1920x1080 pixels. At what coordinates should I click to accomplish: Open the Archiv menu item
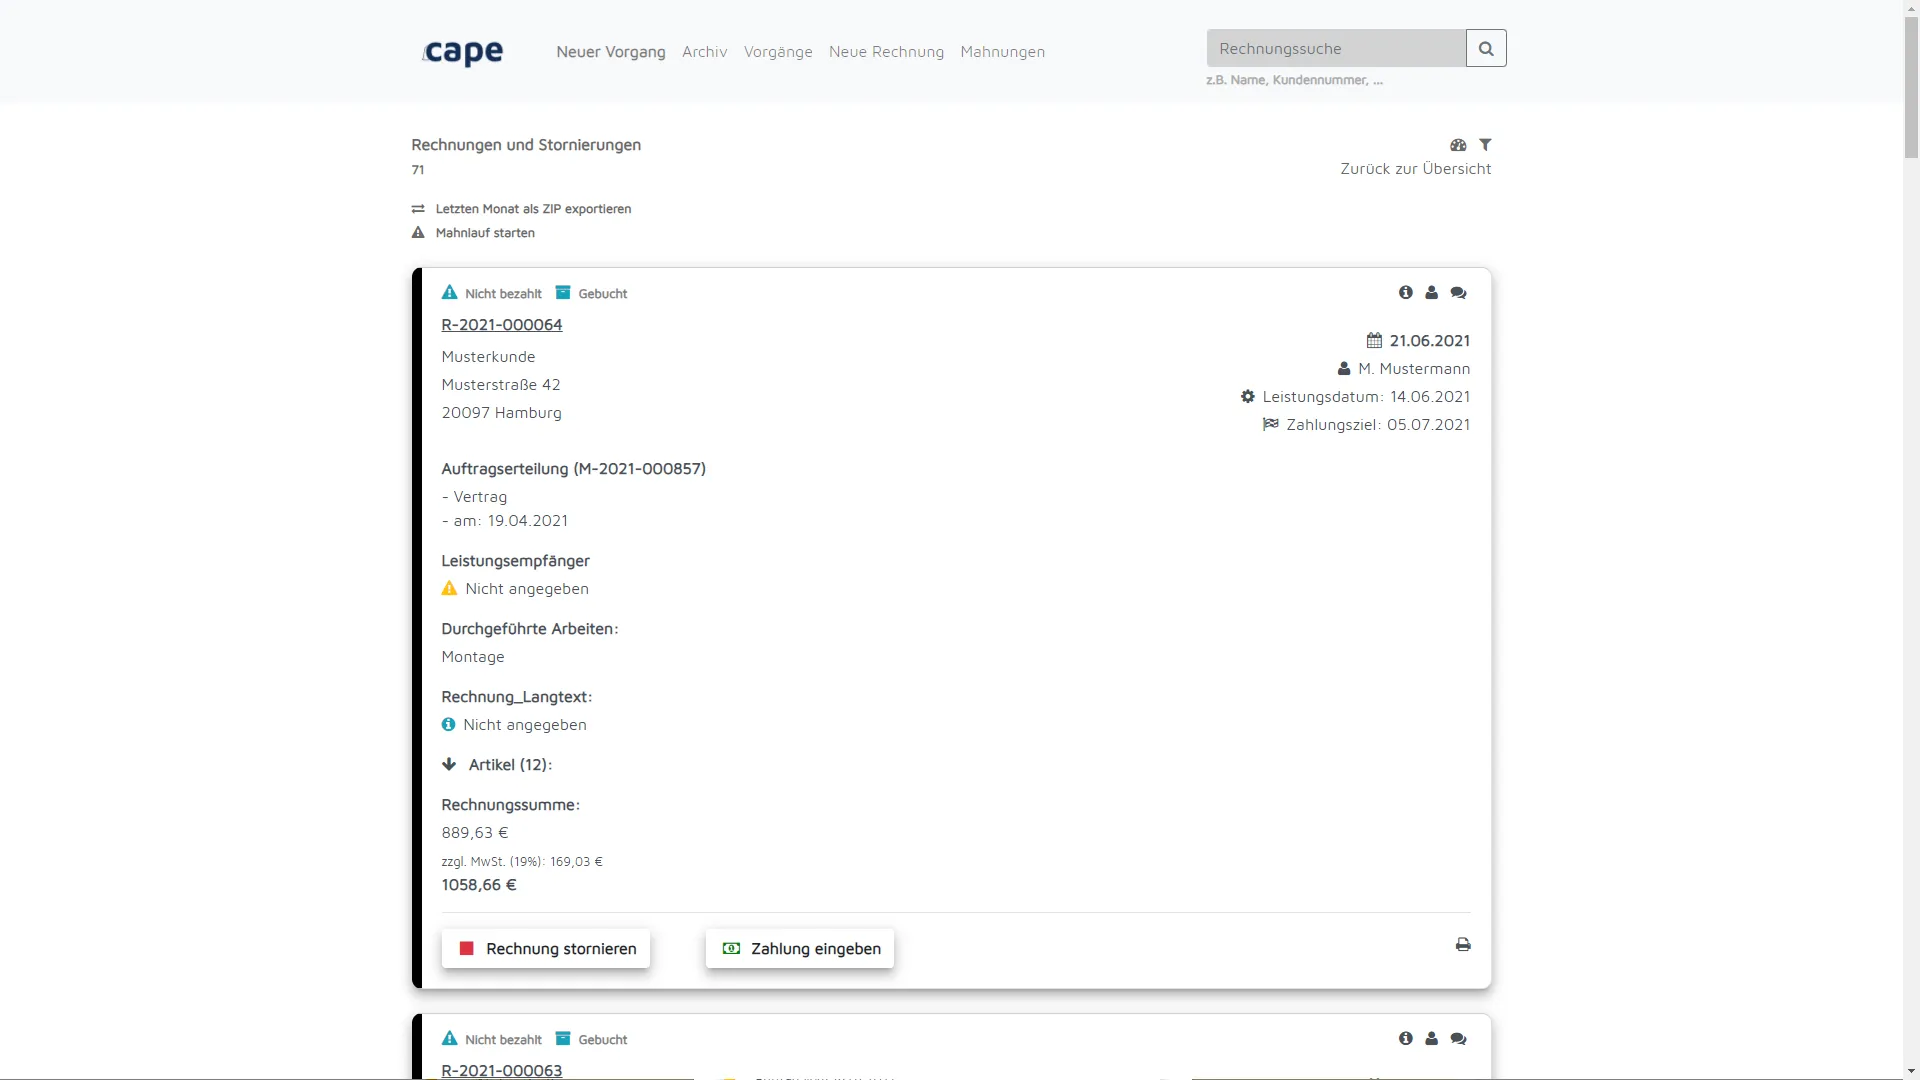(x=705, y=52)
